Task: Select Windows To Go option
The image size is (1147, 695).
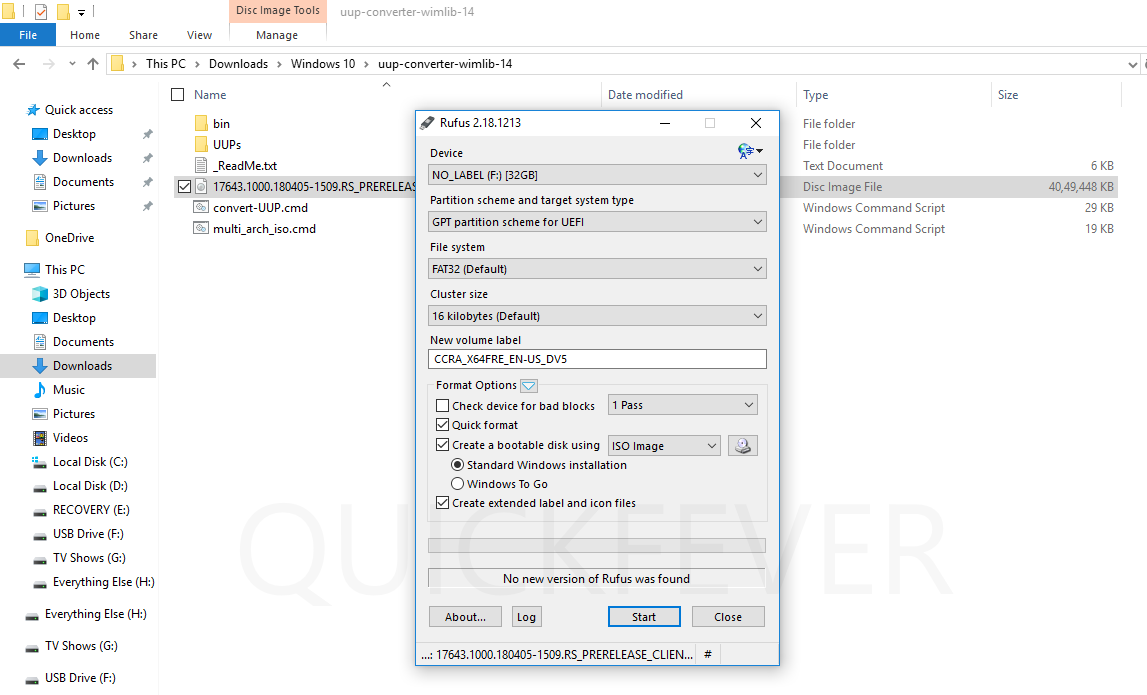Action: click(457, 484)
